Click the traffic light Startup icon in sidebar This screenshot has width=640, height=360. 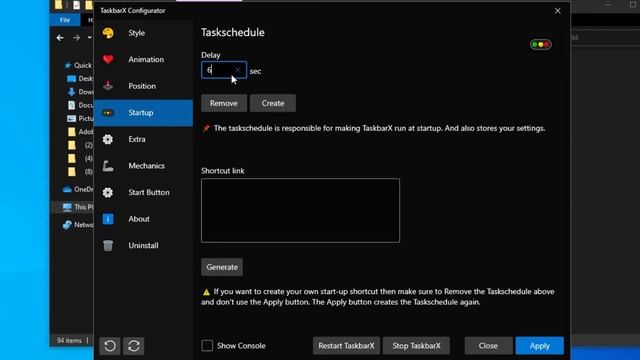(x=108, y=113)
